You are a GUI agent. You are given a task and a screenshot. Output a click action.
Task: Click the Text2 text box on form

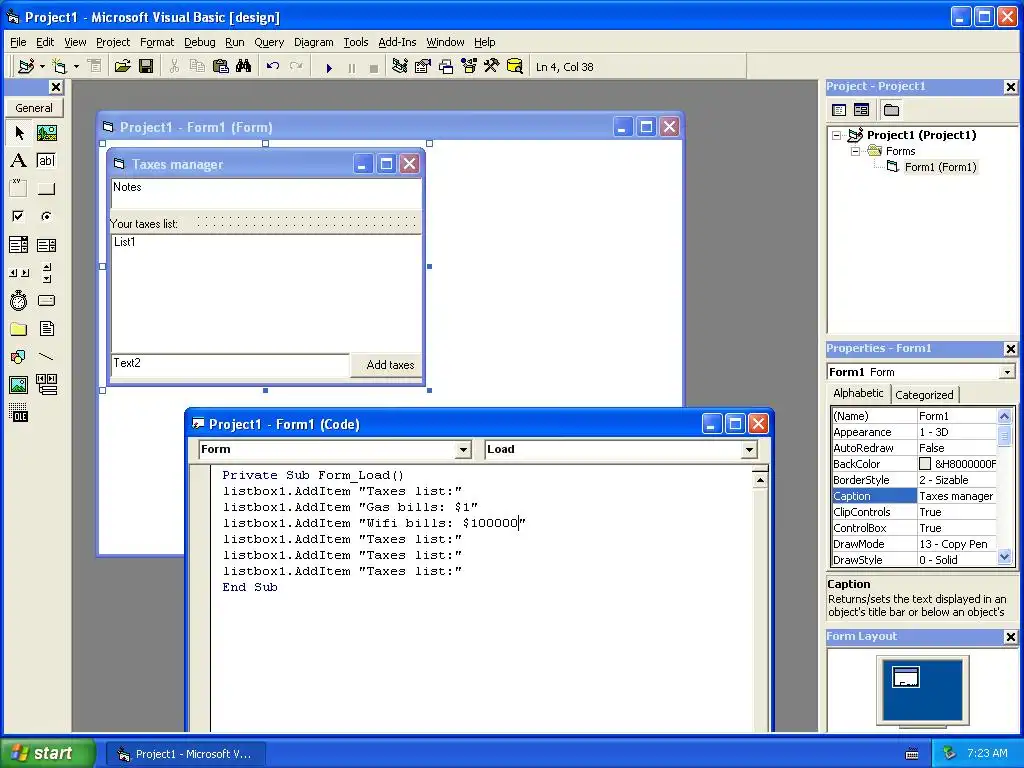231,364
